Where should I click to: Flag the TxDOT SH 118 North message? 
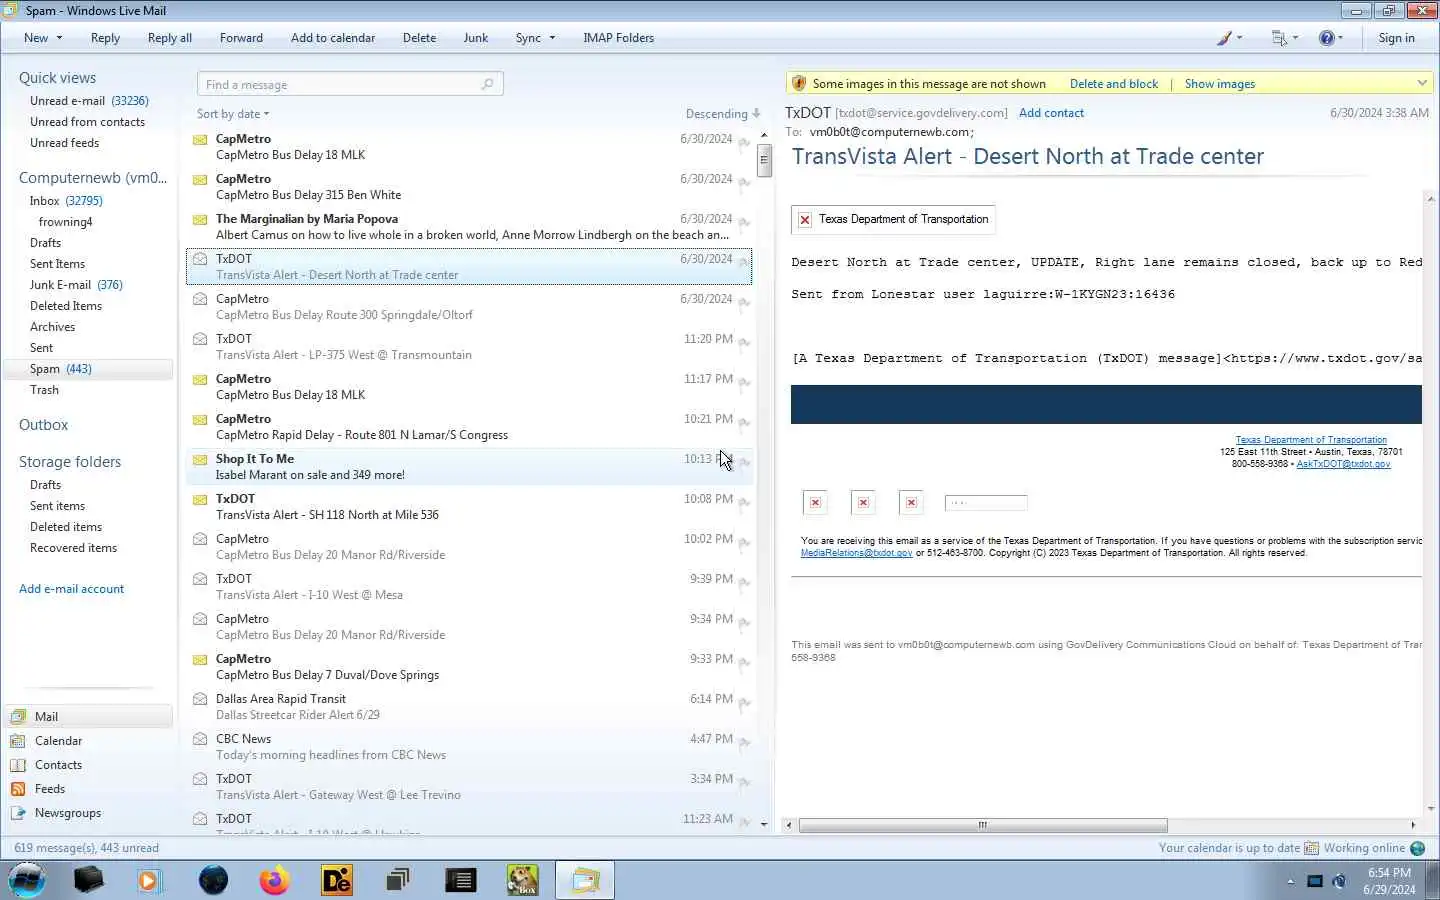point(744,503)
